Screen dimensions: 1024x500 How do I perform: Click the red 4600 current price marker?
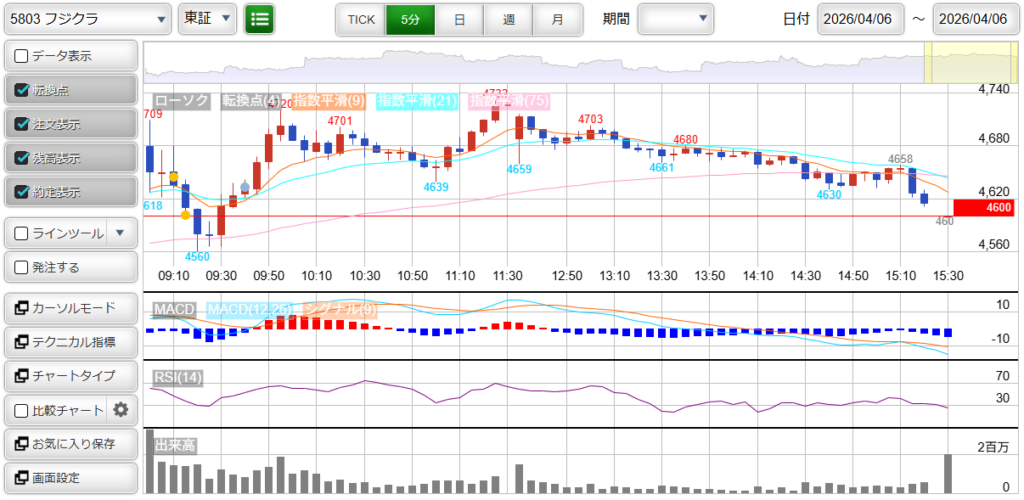click(x=984, y=208)
